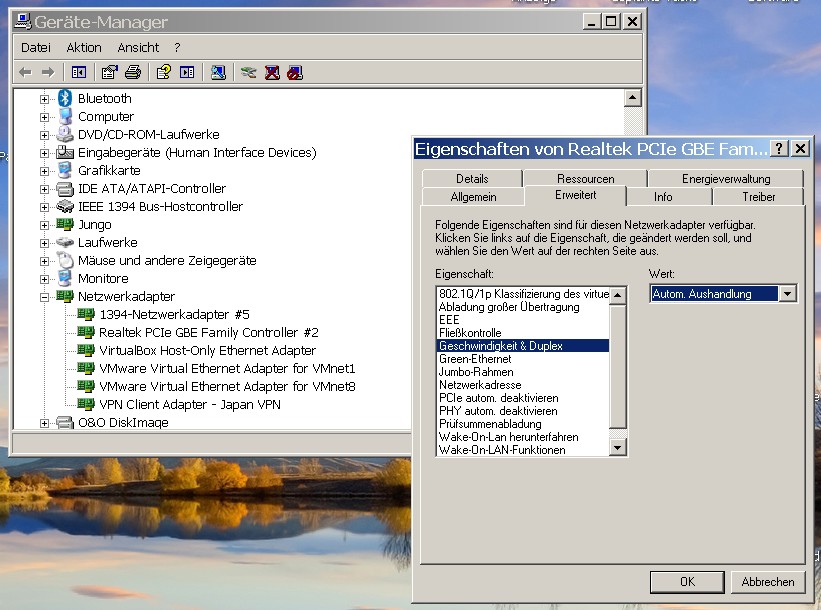Screen dimensions: 821x610
Task: Click the Mäuse mouse icon
Action: click(65, 260)
